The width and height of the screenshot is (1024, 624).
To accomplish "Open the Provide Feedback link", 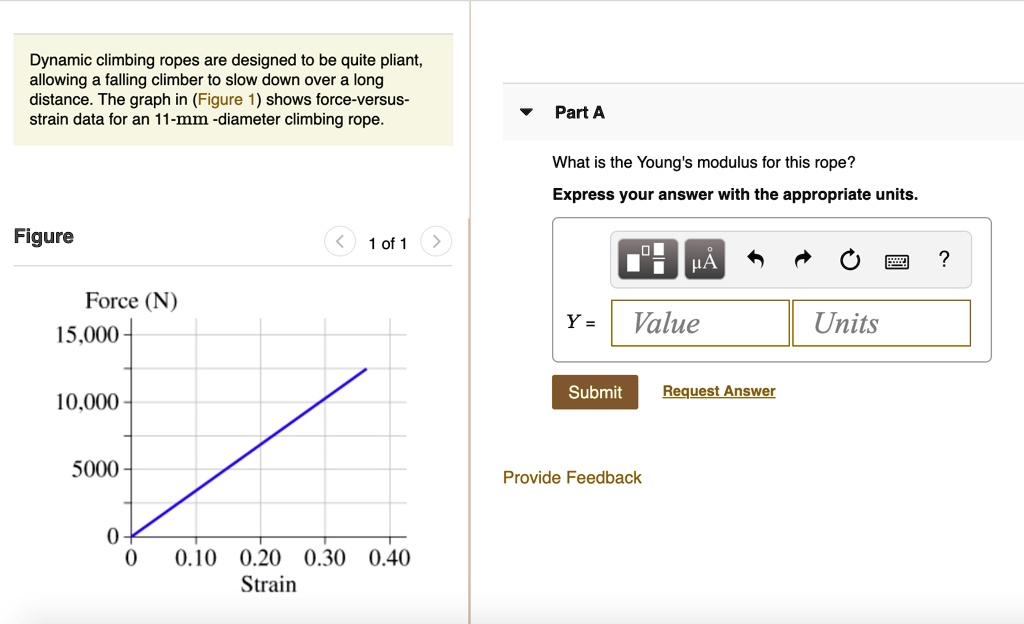I will point(572,478).
